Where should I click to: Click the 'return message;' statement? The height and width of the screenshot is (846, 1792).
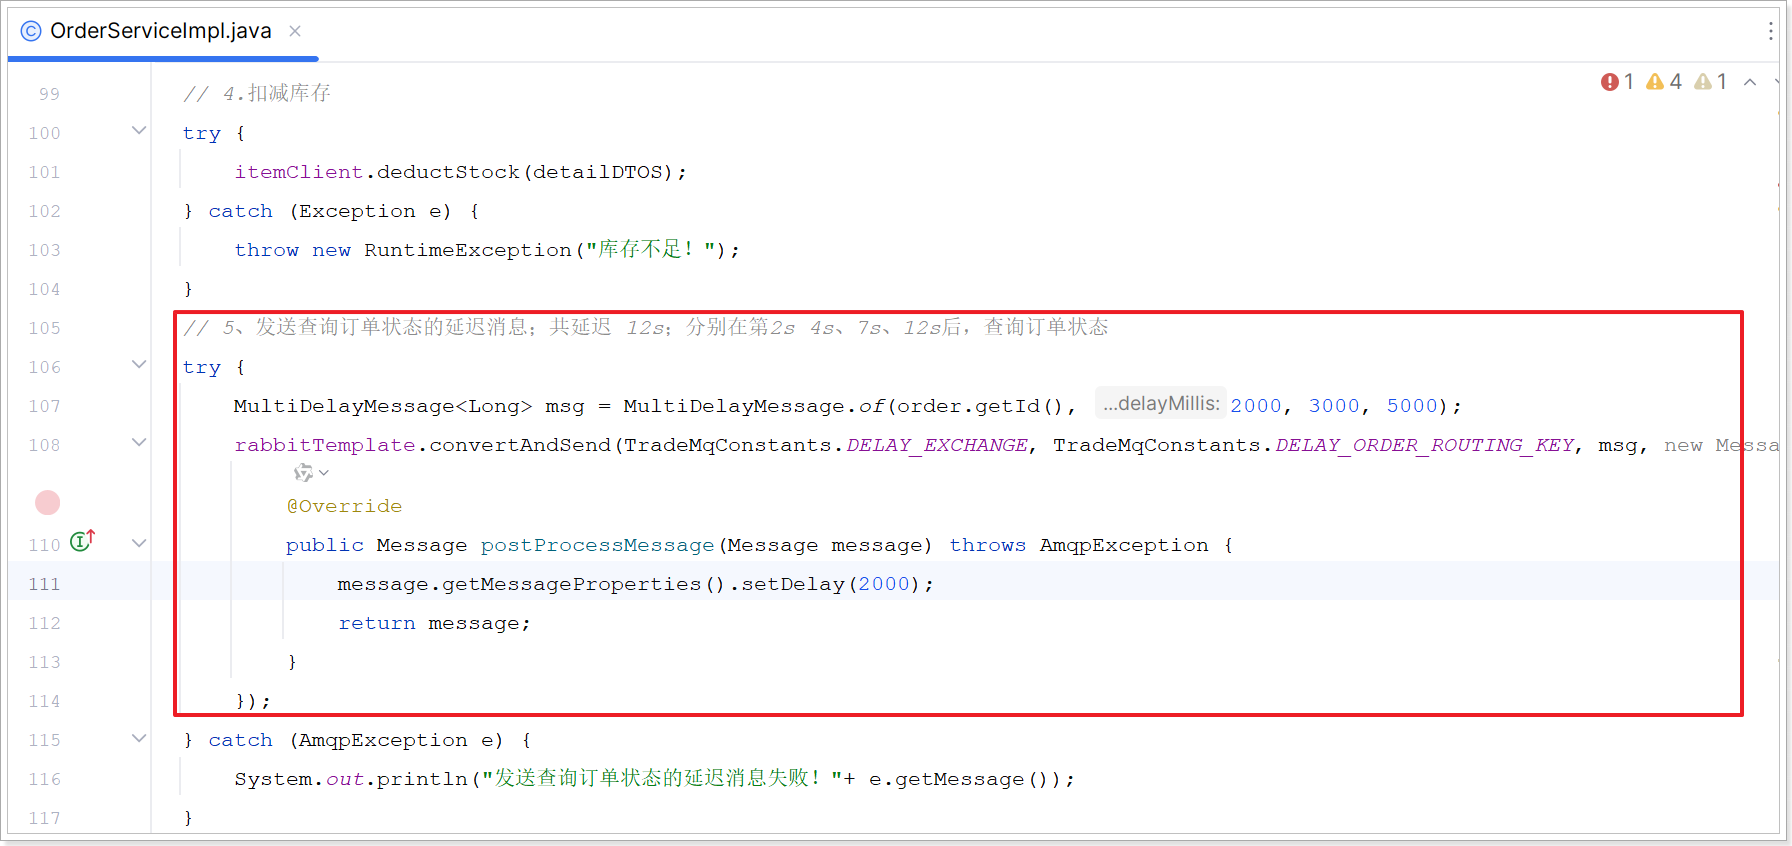(434, 623)
